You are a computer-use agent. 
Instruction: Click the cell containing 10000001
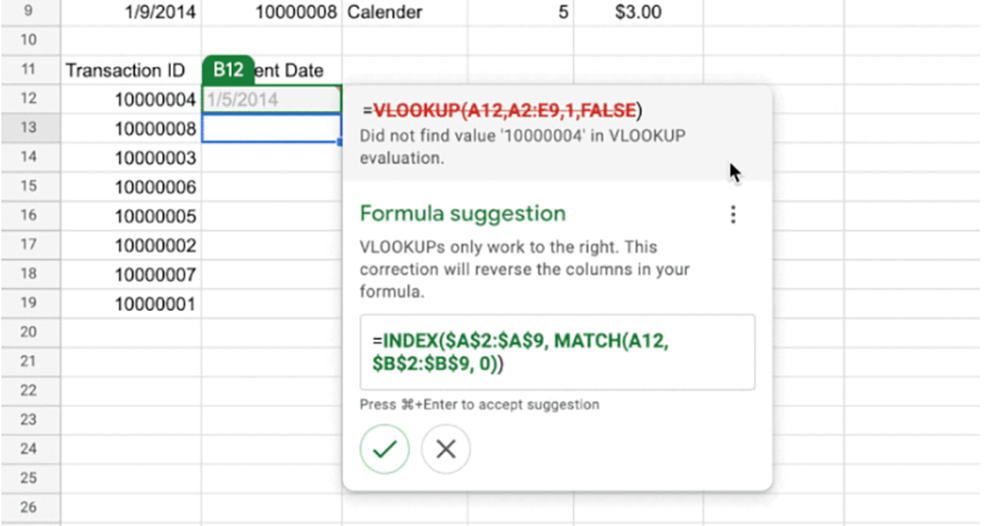point(131,303)
